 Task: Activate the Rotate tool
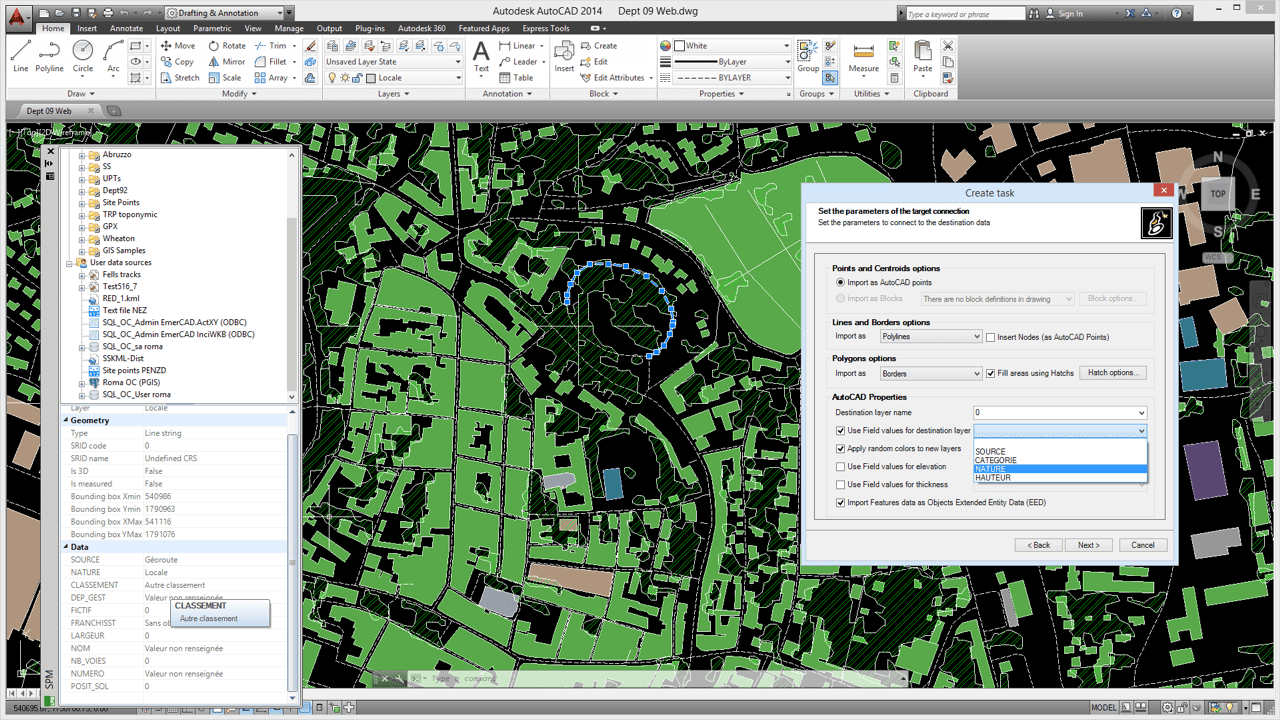tap(227, 46)
